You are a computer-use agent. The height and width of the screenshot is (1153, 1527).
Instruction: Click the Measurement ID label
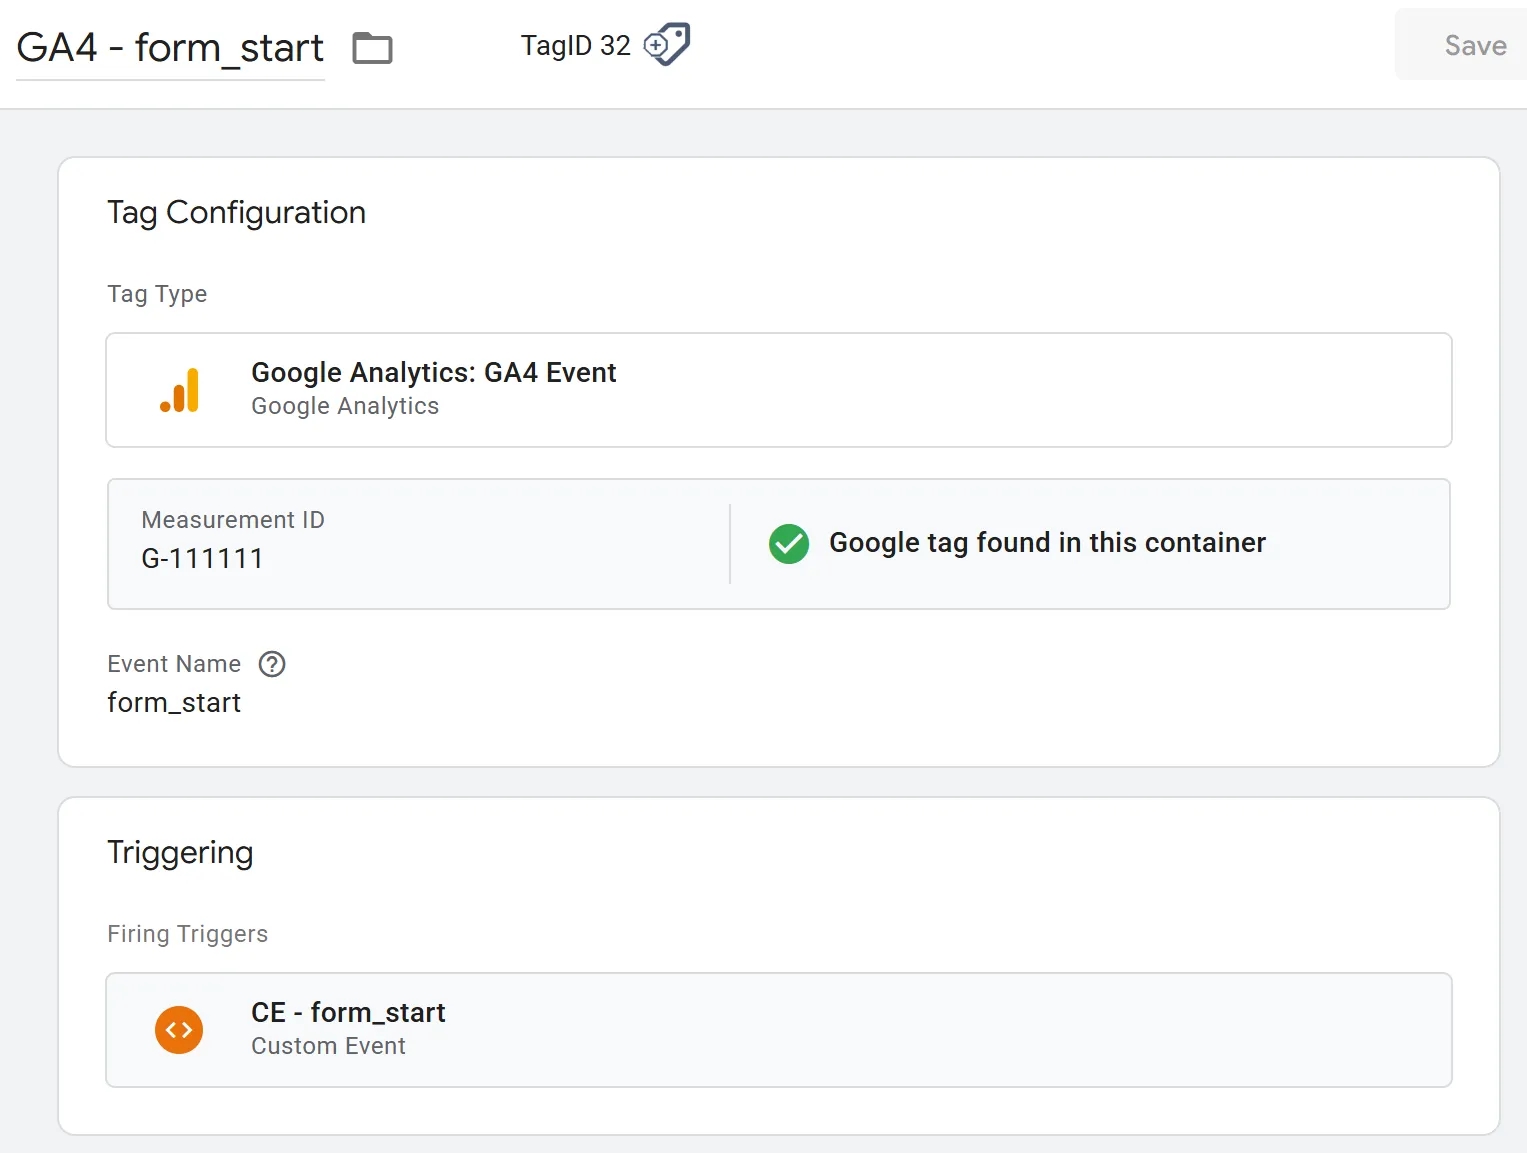tap(233, 520)
